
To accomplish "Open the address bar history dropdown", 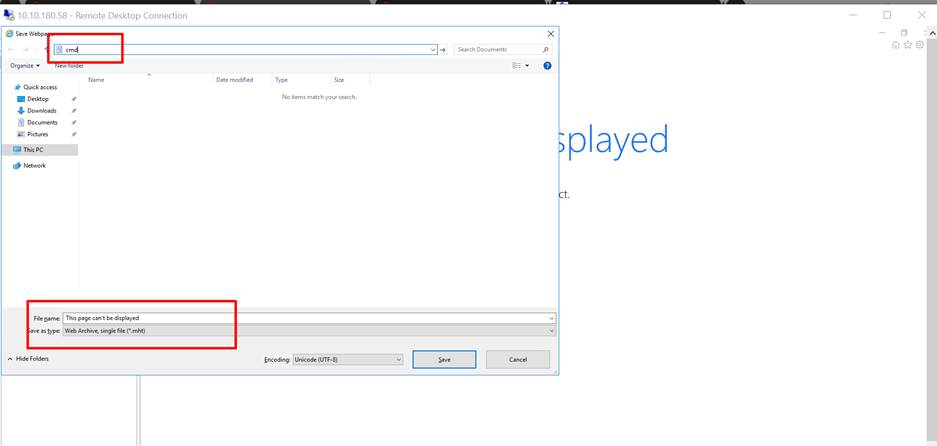I will click(433, 49).
